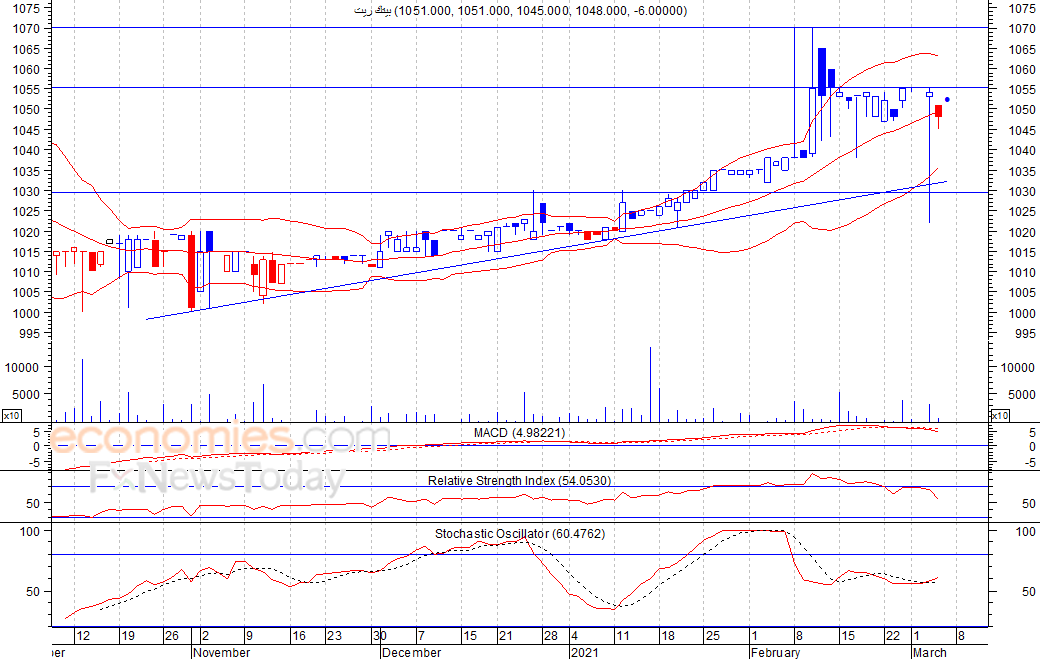Click date label 21 in December
This screenshot has width=1040, height=659.
tap(505, 636)
